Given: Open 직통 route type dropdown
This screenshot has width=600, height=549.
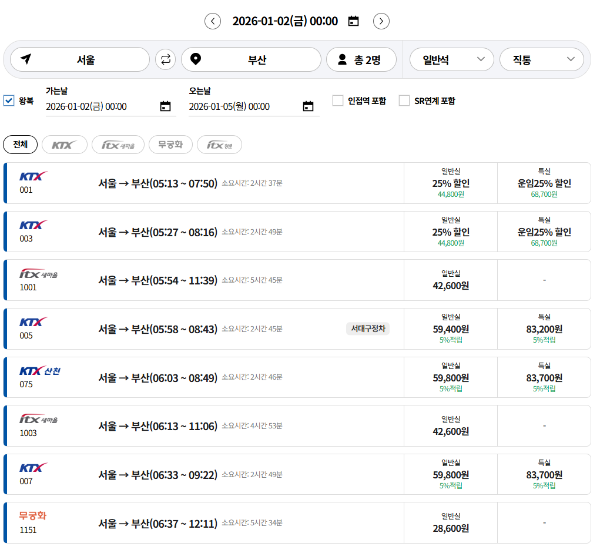Looking at the screenshot, I should click(x=541, y=60).
